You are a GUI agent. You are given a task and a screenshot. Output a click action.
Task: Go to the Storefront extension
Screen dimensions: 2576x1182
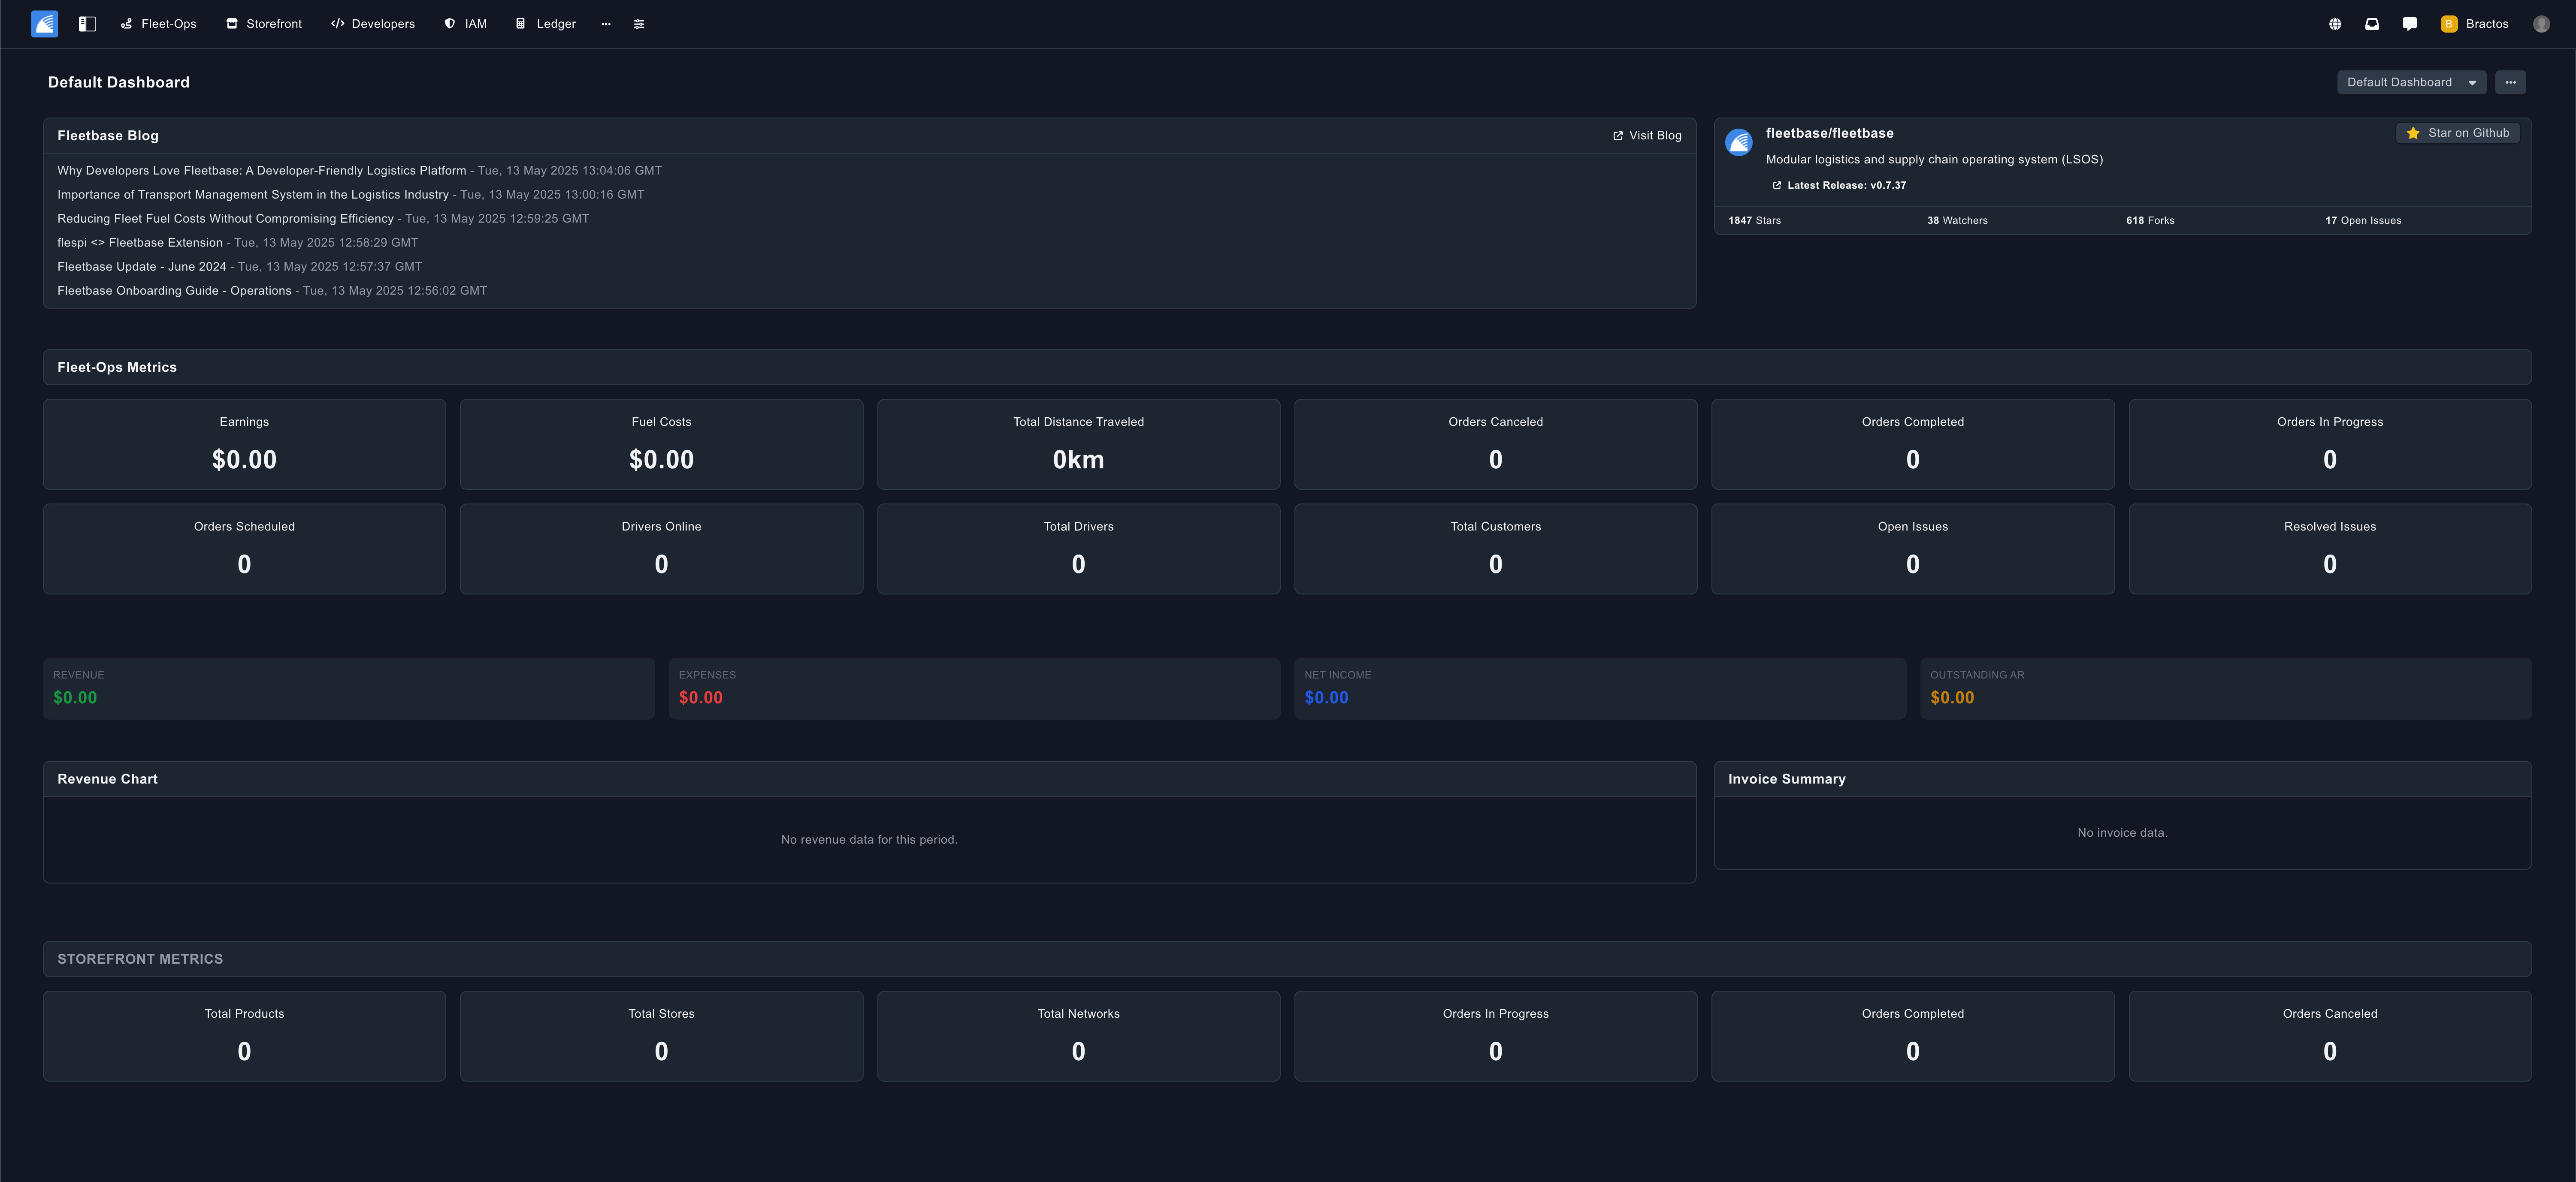pyautogui.click(x=264, y=24)
